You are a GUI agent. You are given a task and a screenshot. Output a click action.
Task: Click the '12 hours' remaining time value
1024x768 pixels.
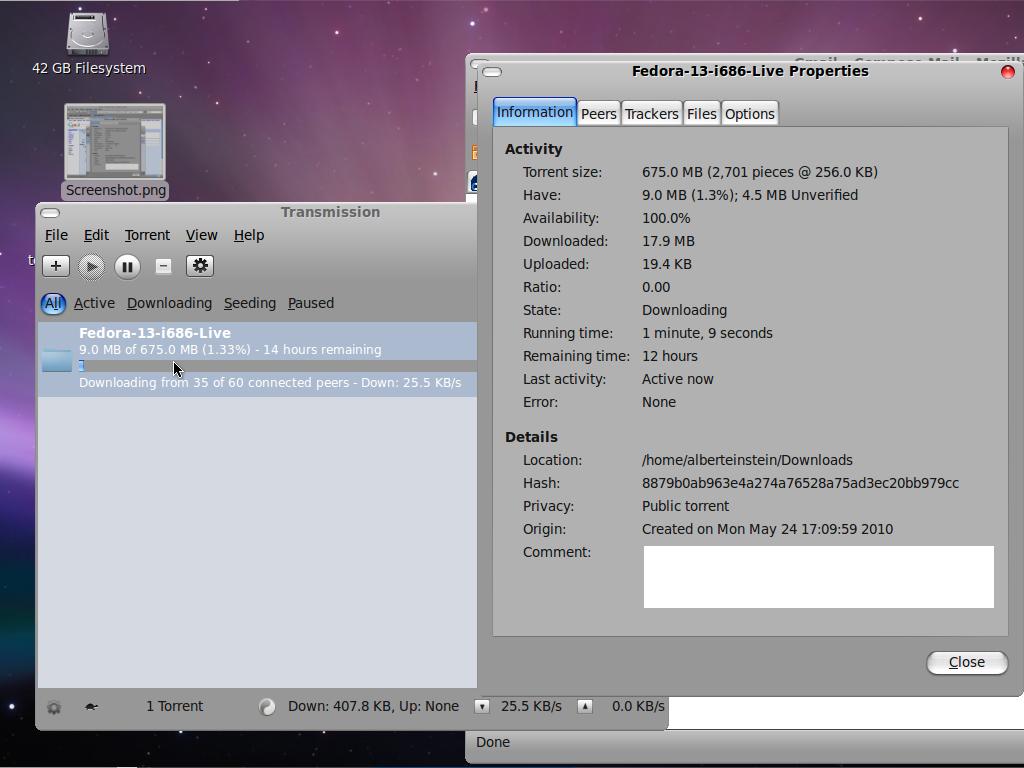(x=670, y=357)
